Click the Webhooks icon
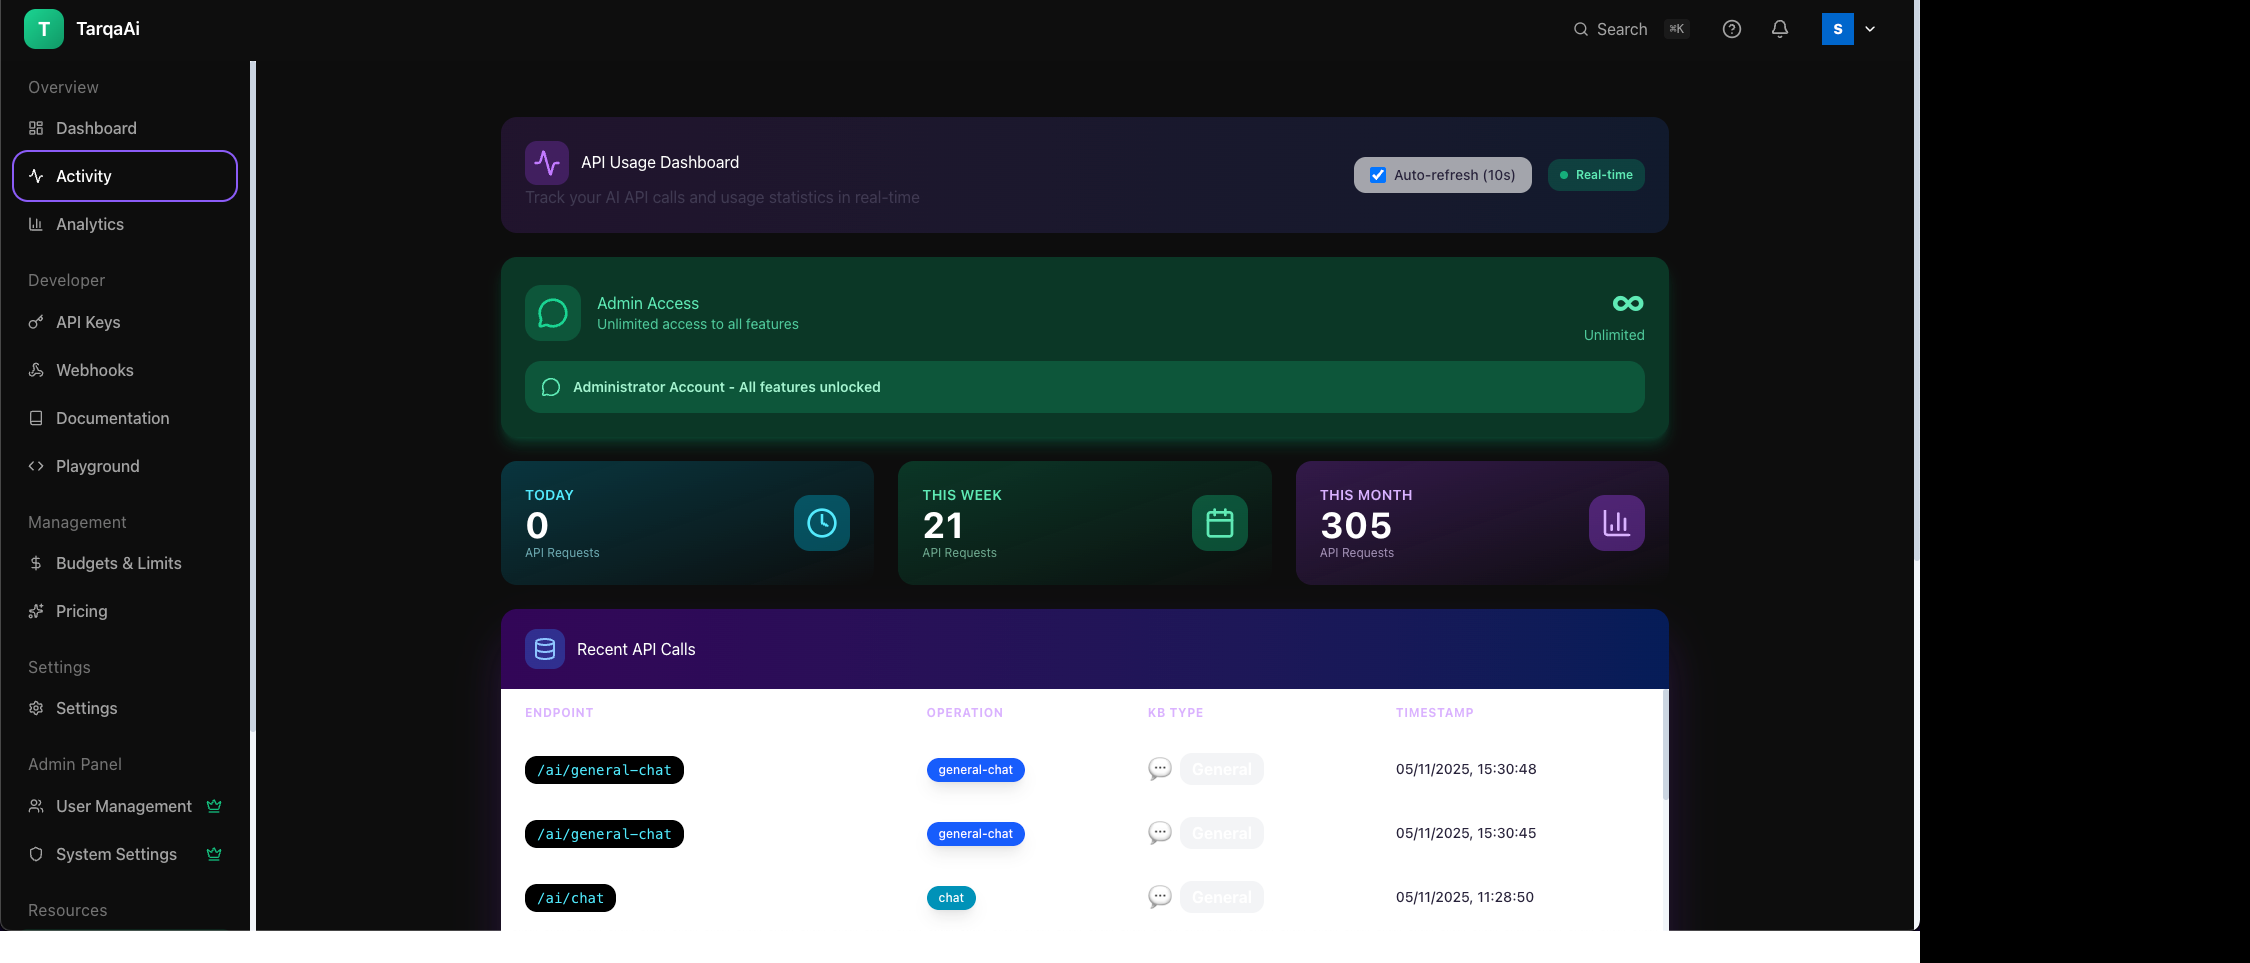Screen dimensions: 2250x963 (36, 370)
